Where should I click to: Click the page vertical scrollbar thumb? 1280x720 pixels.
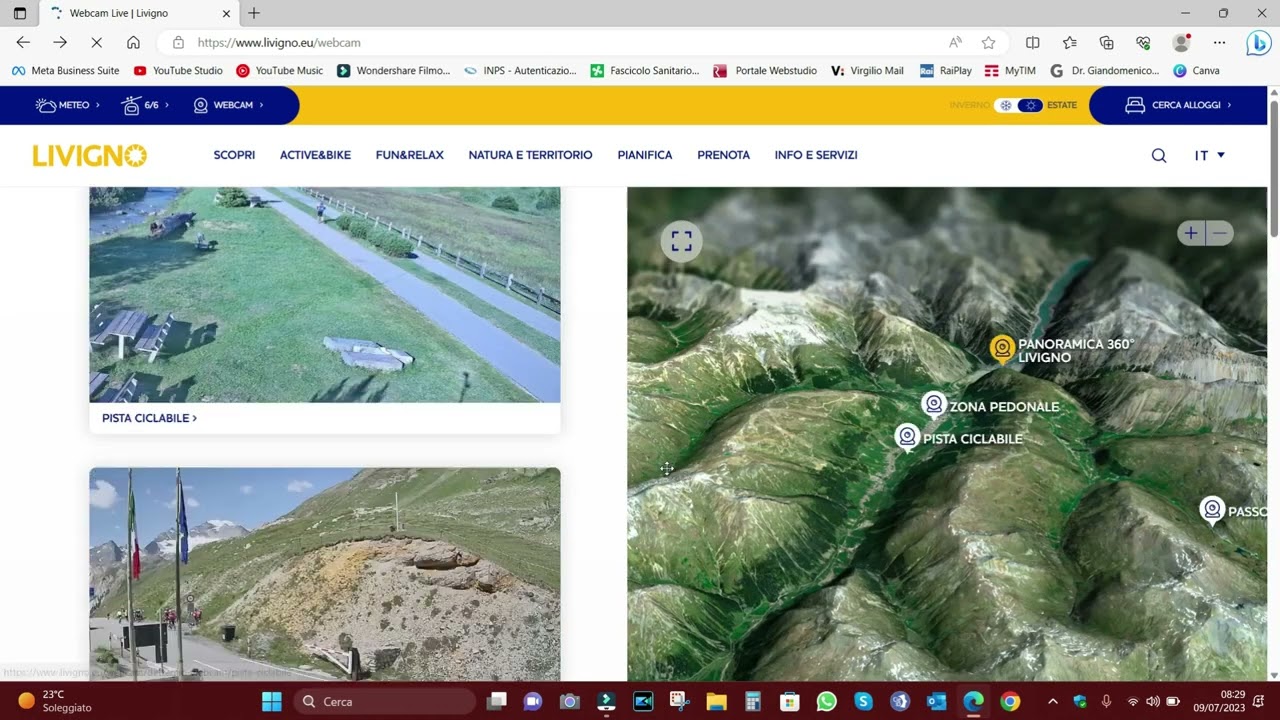pos(1273,168)
